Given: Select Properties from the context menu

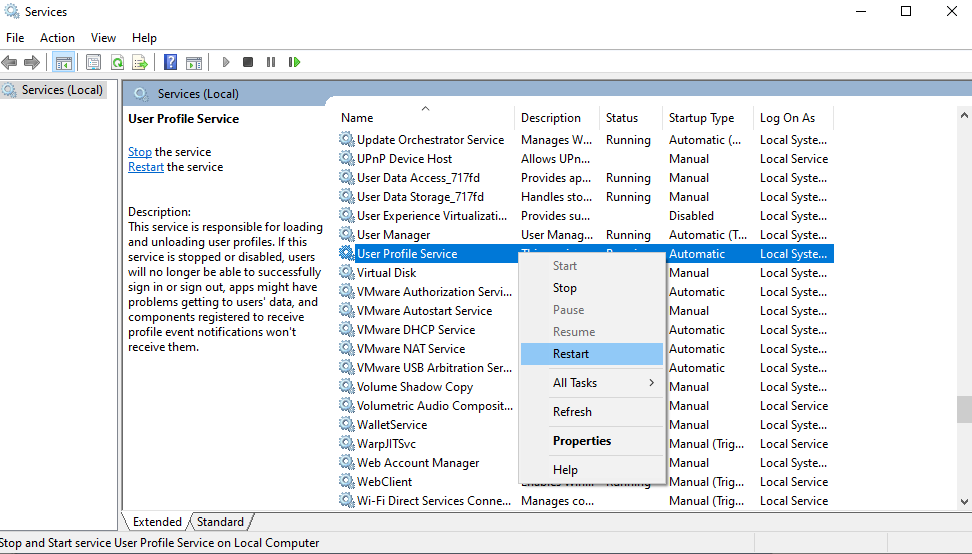Looking at the screenshot, I should coord(582,441).
